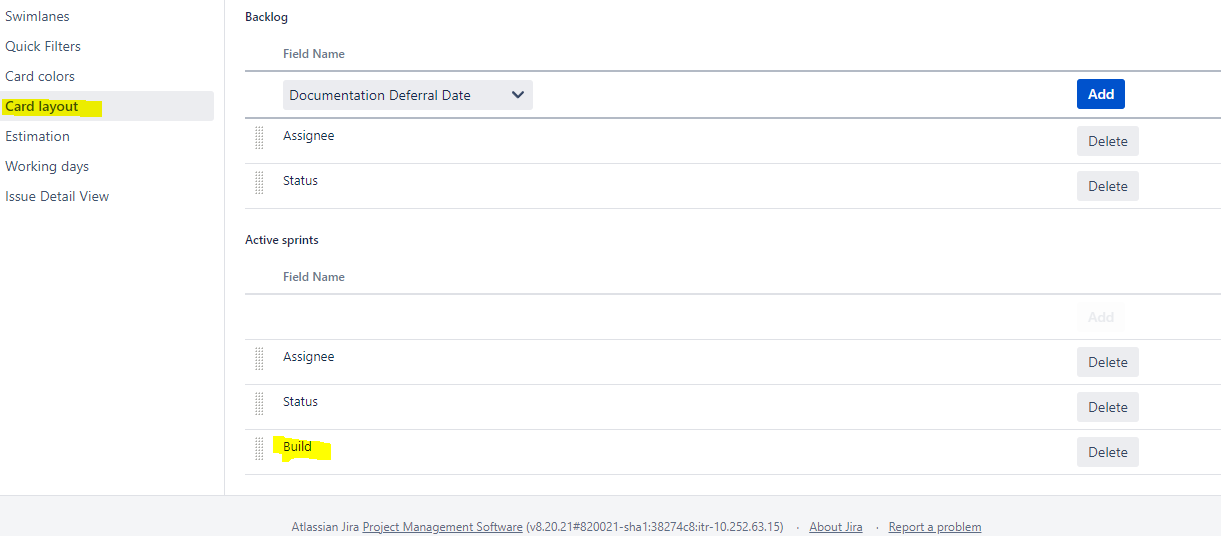This screenshot has height=536, width=1221.
Task: Delete the Status field from Backlog
Action: pos(1108,186)
